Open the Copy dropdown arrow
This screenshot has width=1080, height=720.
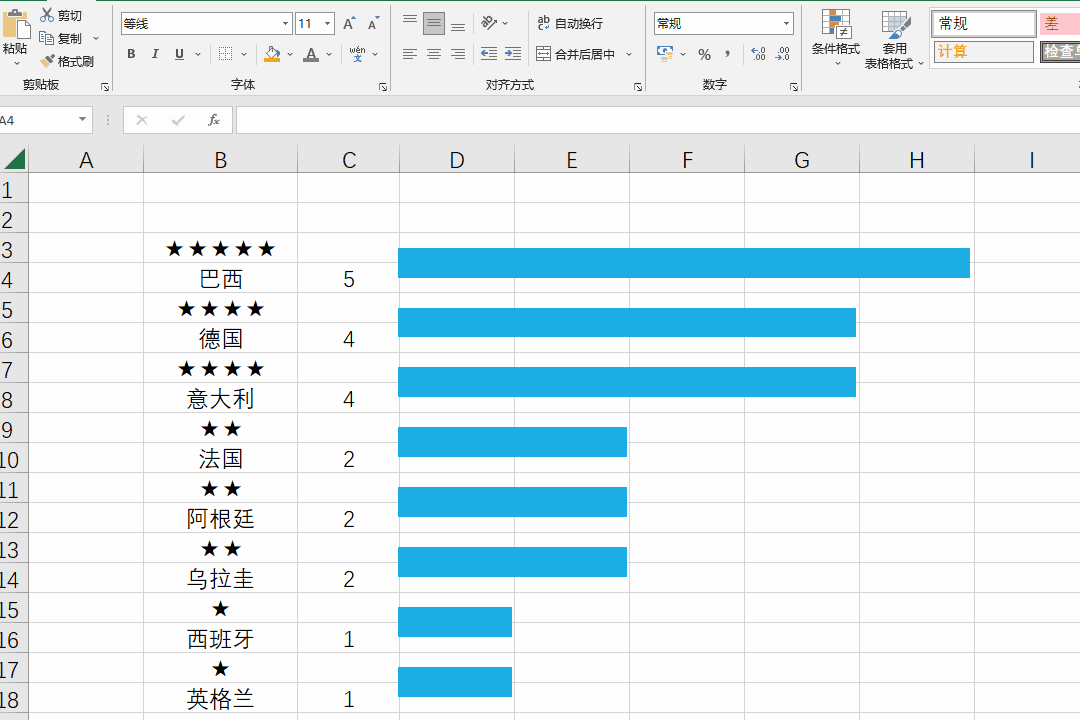pyautogui.click(x=96, y=39)
